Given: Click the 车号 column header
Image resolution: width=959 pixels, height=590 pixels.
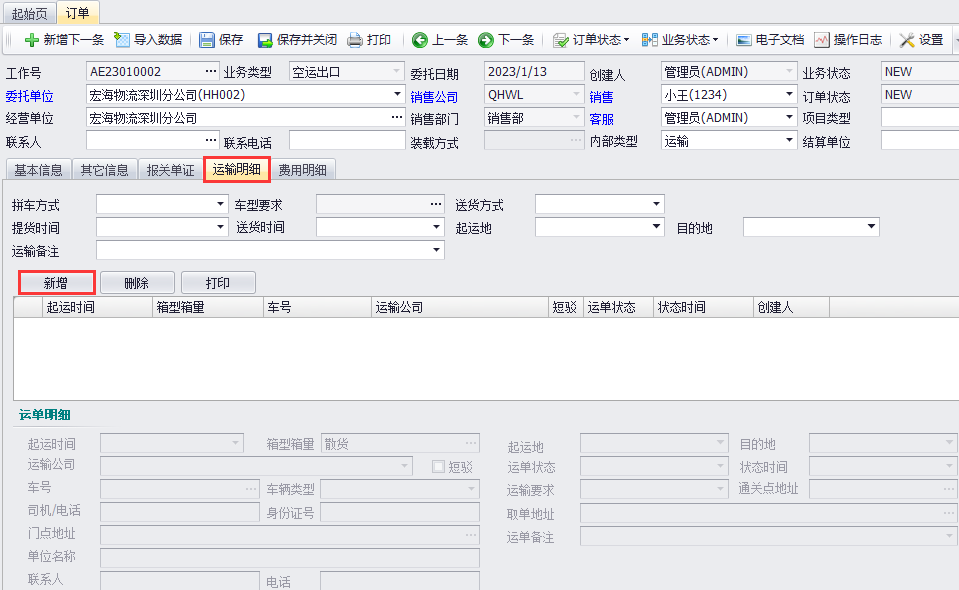Looking at the screenshot, I should 317,308.
